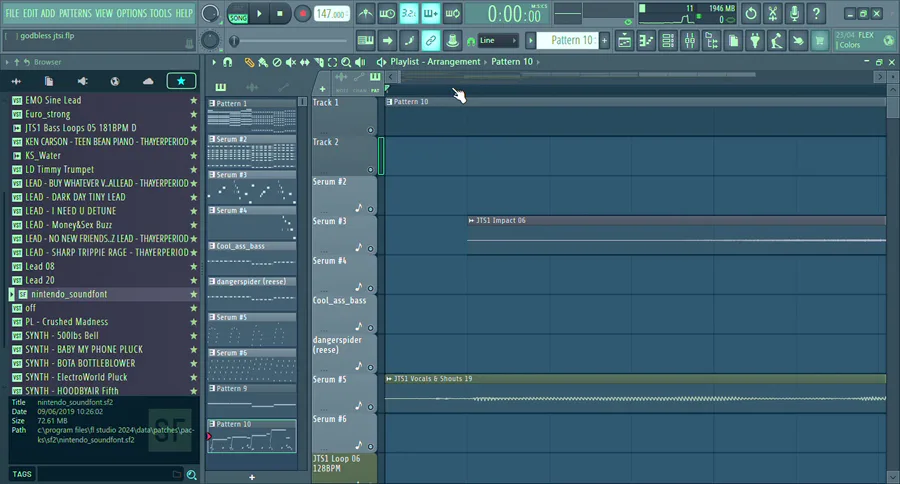Image resolution: width=900 pixels, height=484 pixels.
Task: Open the Line snap dropdown
Action: click(498, 41)
